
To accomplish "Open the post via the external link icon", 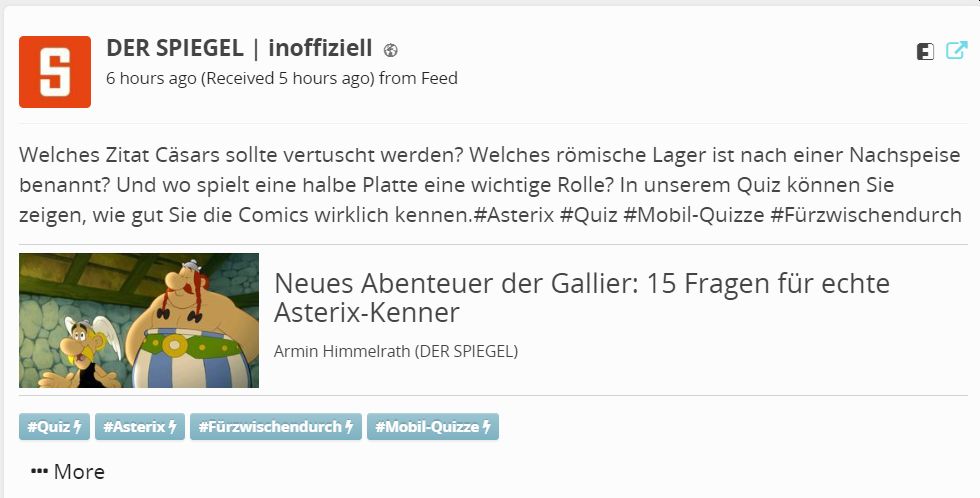I will click(x=956, y=50).
